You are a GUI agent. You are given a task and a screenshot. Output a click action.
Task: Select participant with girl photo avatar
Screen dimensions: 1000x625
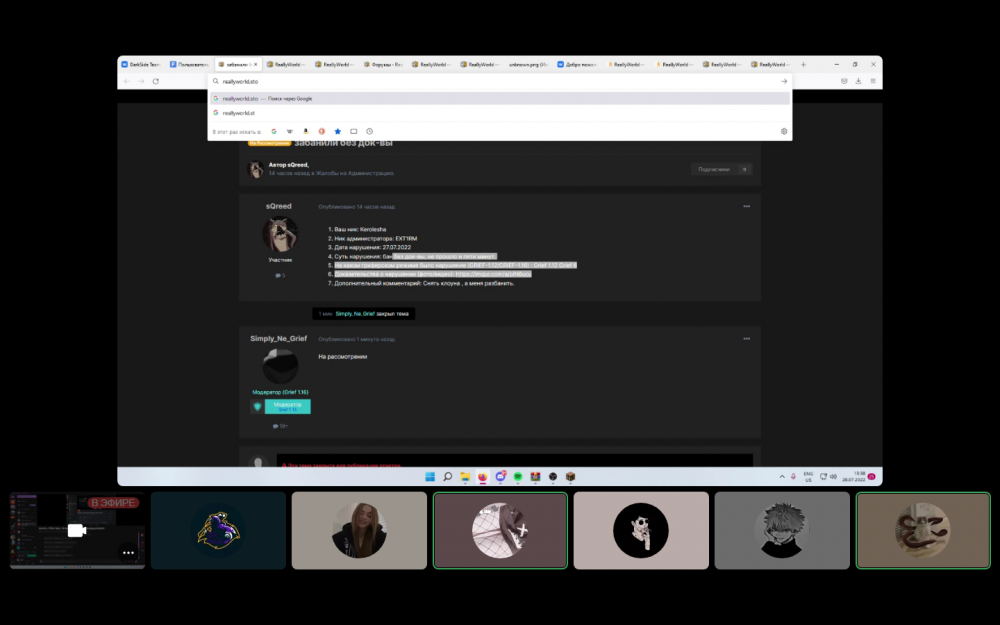(359, 531)
